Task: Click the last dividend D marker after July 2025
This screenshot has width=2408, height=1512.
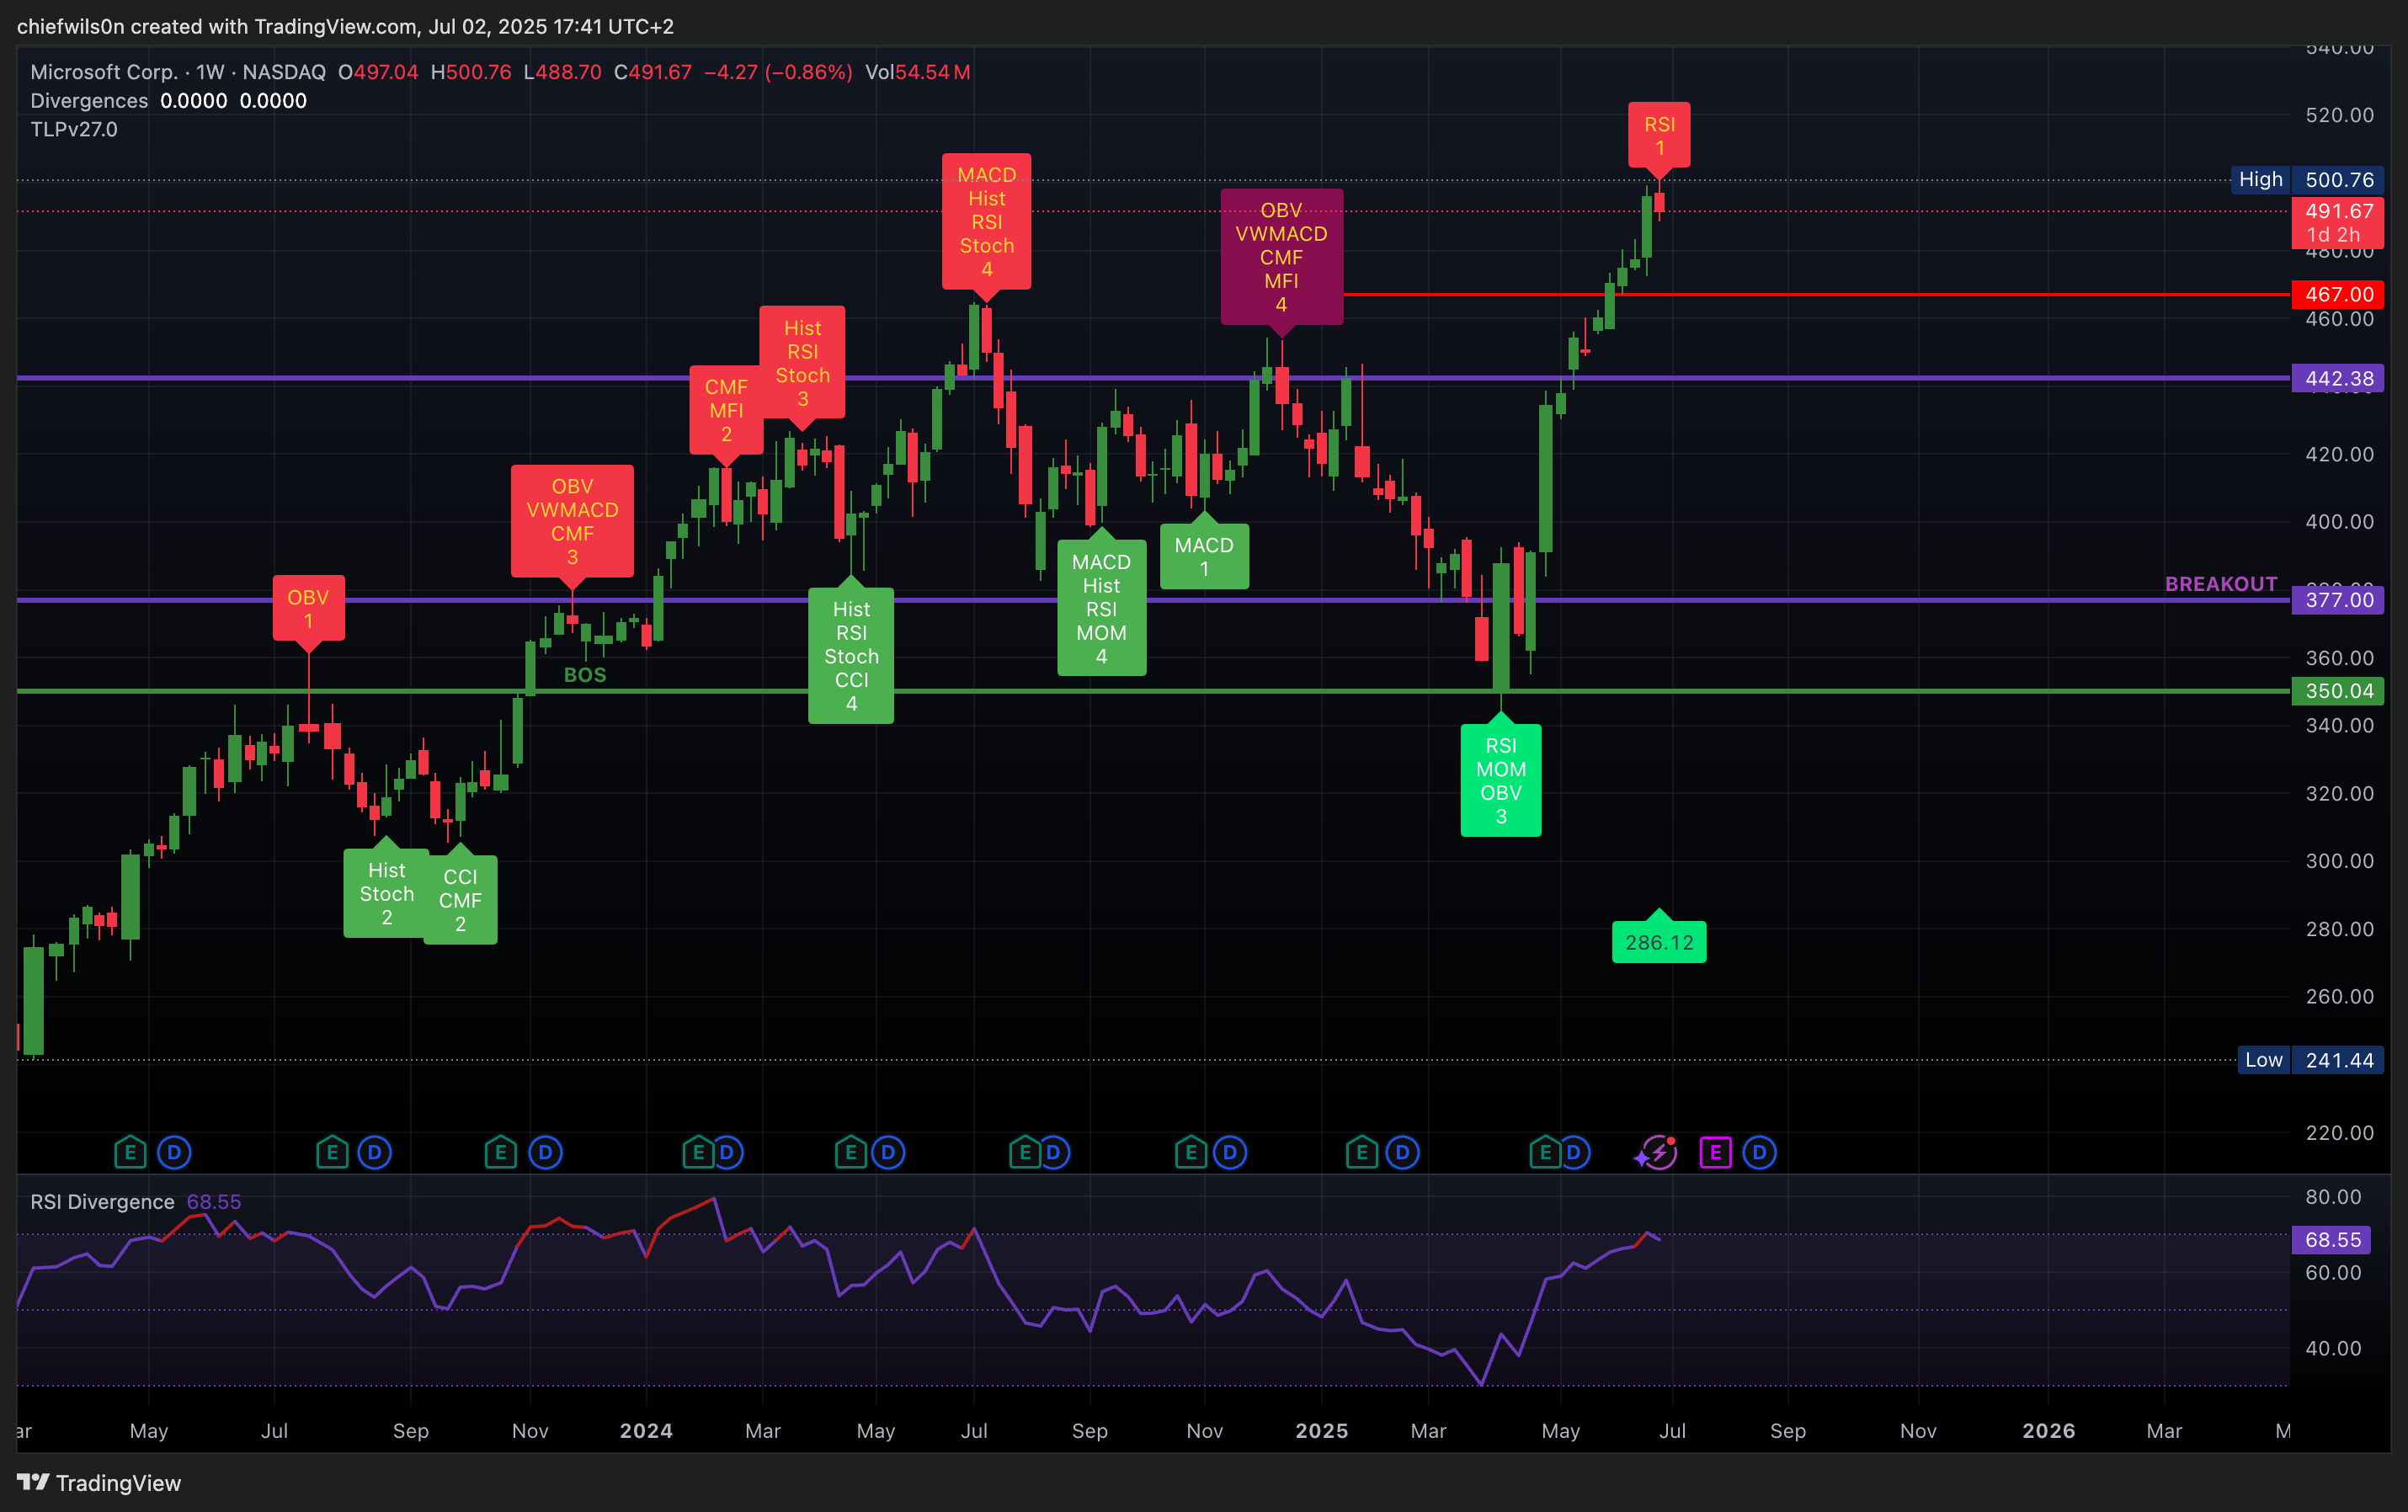Action: 1759,1153
